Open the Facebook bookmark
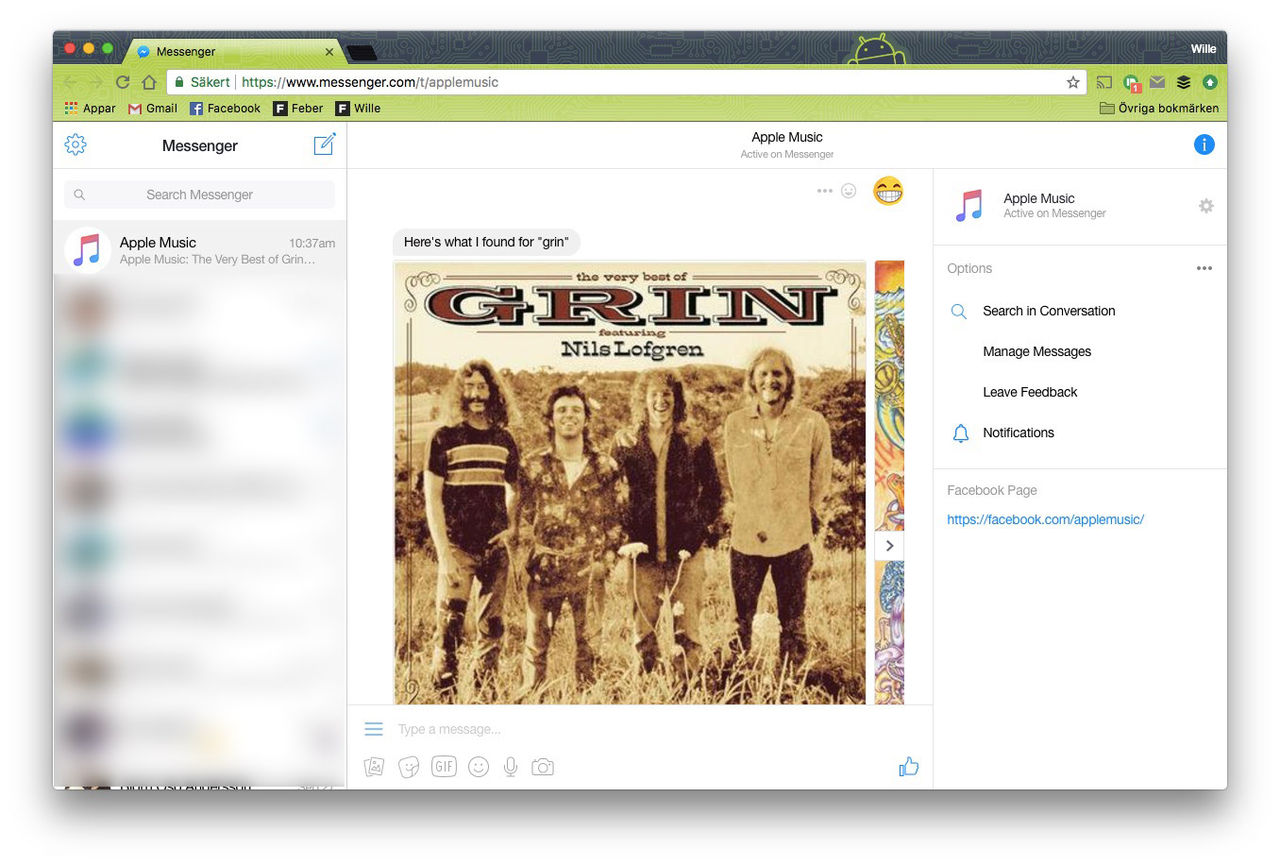Viewport: 1280px width, 865px height. pos(225,108)
